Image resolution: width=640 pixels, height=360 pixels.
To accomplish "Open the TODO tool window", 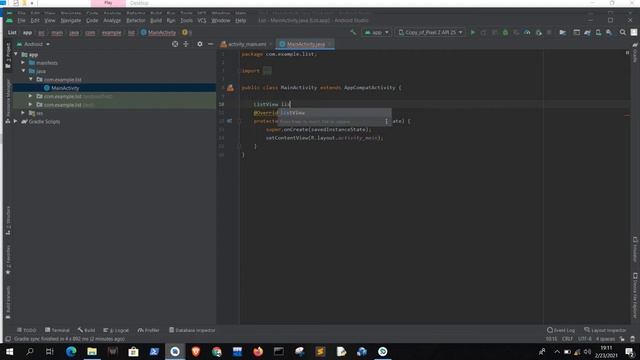I will [x=27, y=330].
